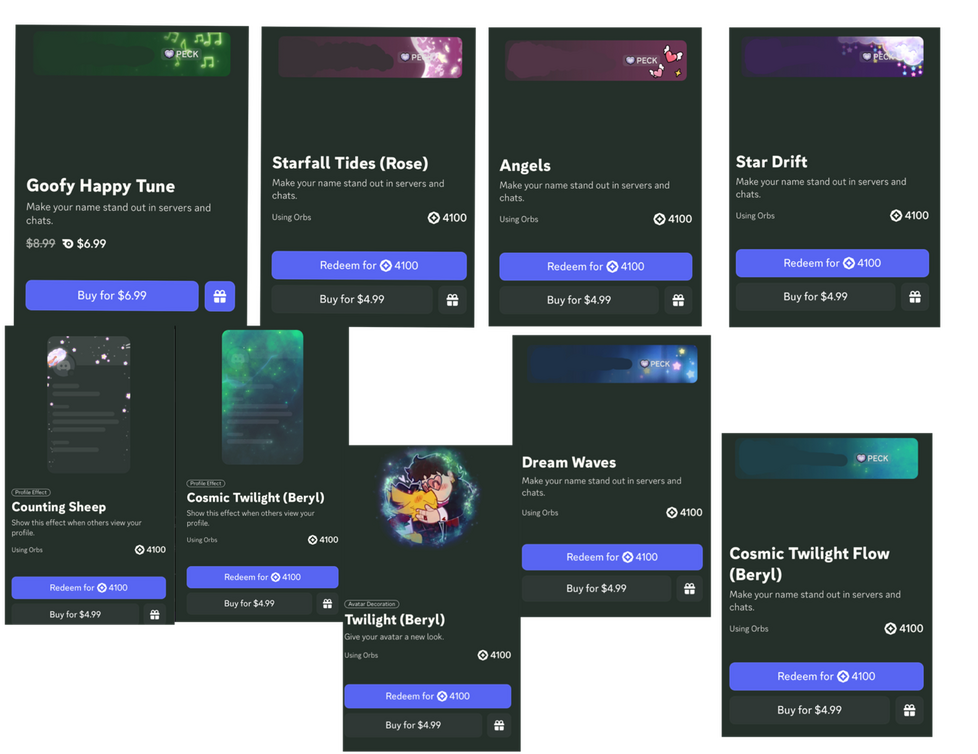Buy Star Drift for $4.99
This screenshot has width=978, height=754.
815,297
